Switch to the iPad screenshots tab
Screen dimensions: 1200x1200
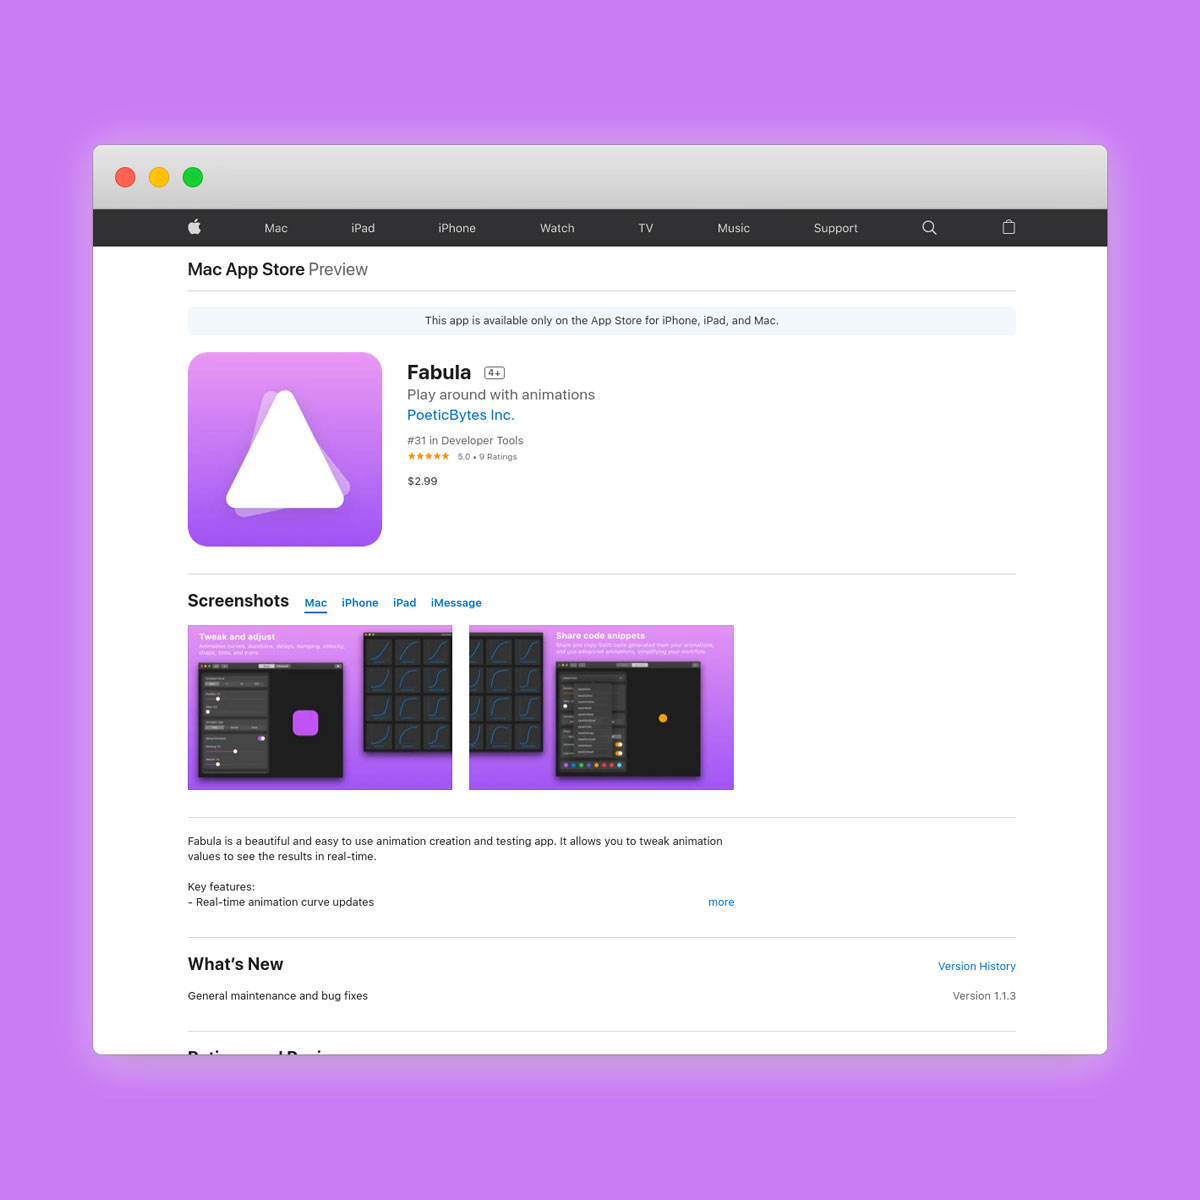[404, 603]
